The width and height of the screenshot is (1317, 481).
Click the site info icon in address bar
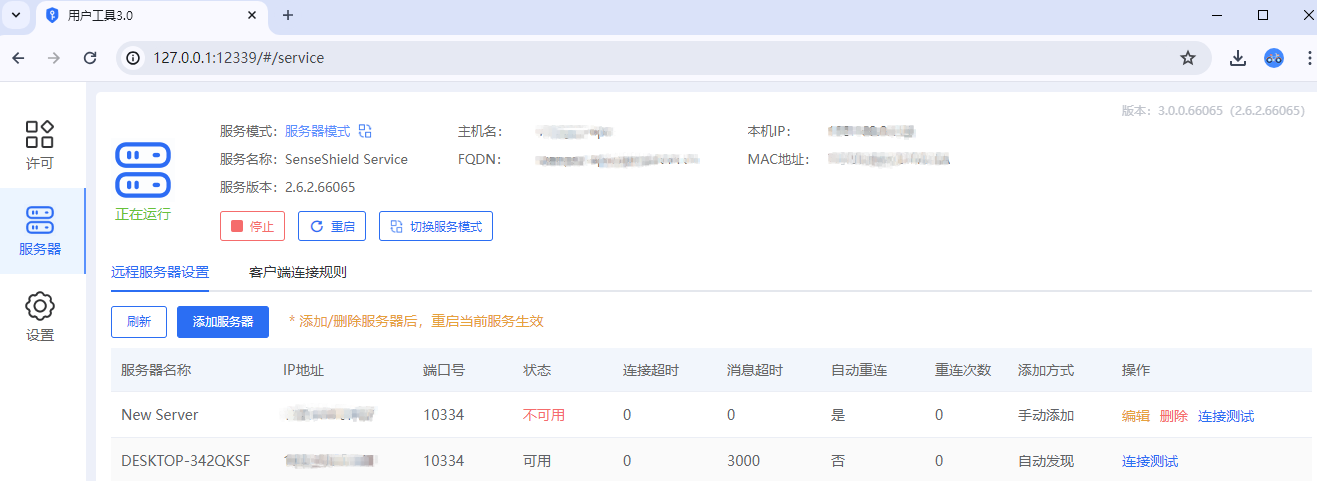pyautogui.click(x=133, y=58)
